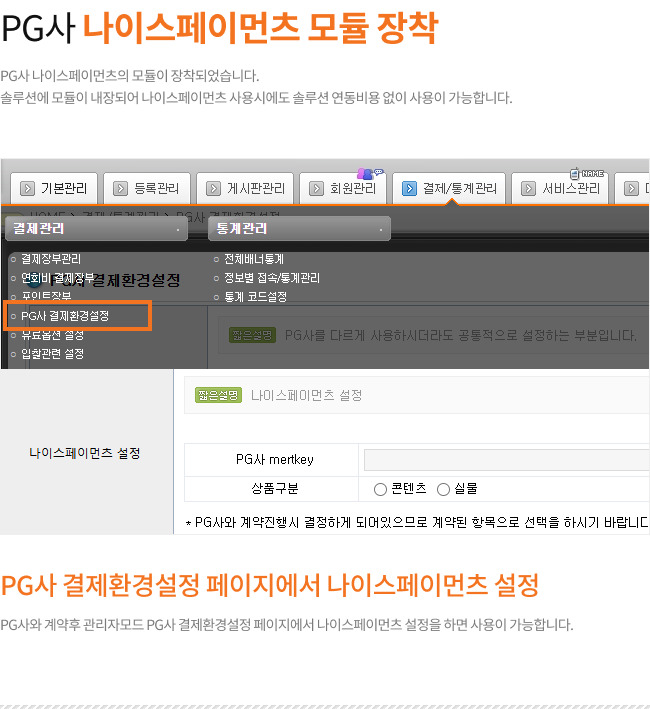Open the 등록관리 tab
The image size is (650, 709).
point(147,188)
